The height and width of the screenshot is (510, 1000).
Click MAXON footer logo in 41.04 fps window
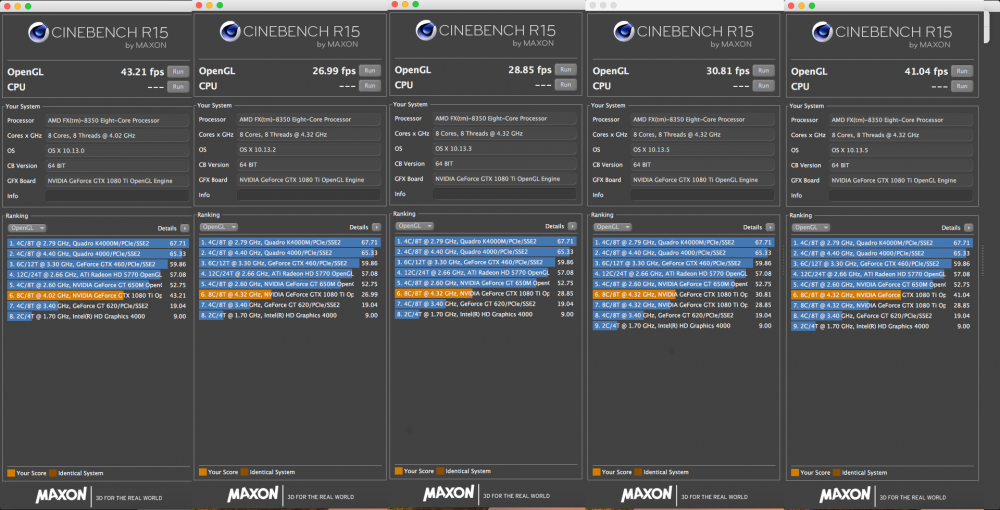(x=844, y=494)
